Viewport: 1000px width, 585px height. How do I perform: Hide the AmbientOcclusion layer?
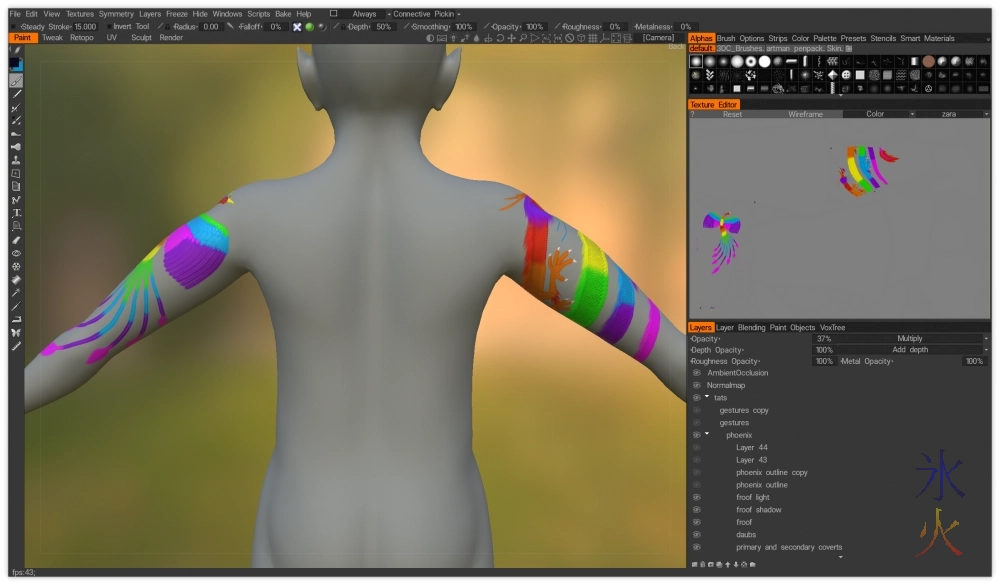coord(697,373)
